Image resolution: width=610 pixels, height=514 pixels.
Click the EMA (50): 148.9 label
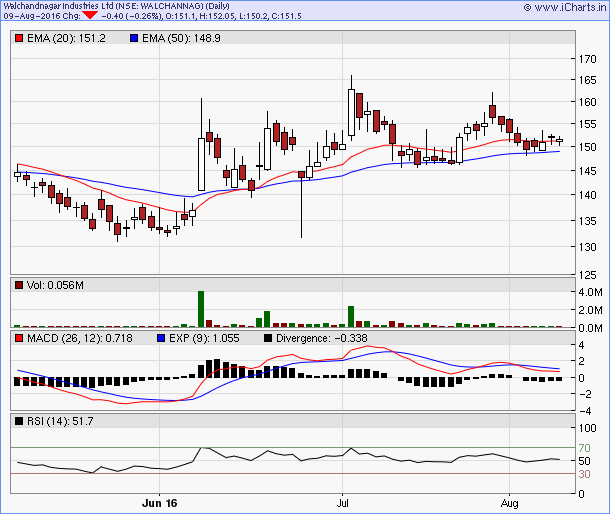click(181, 38)
